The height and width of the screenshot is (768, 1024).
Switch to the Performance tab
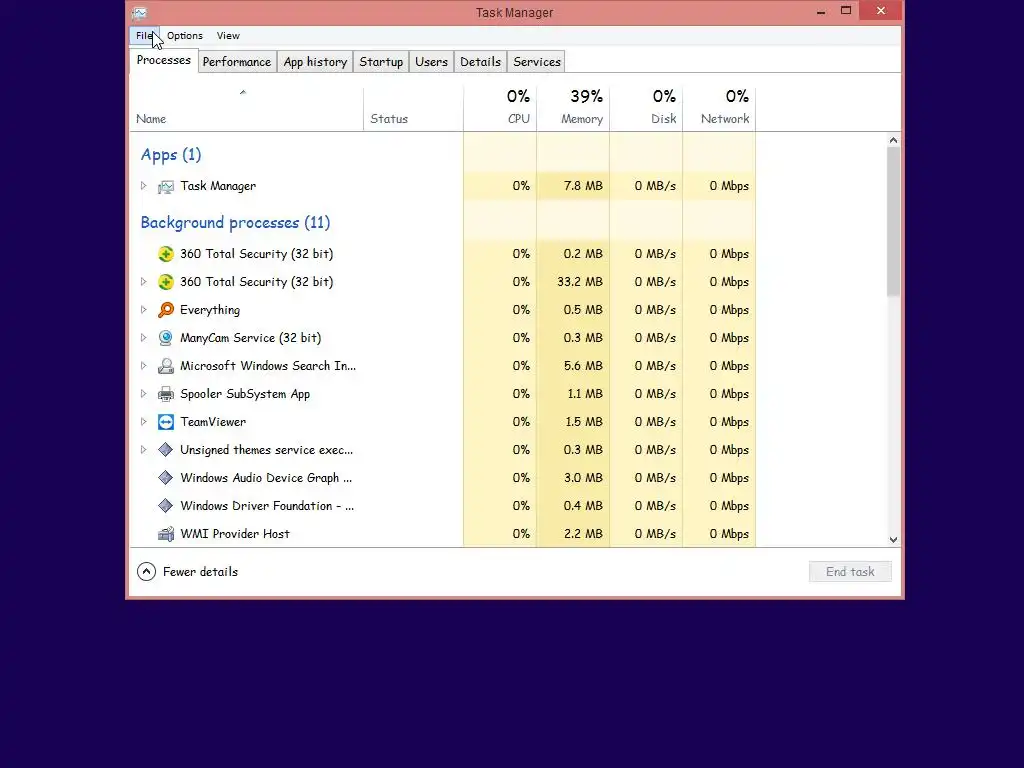pos(236,62)
